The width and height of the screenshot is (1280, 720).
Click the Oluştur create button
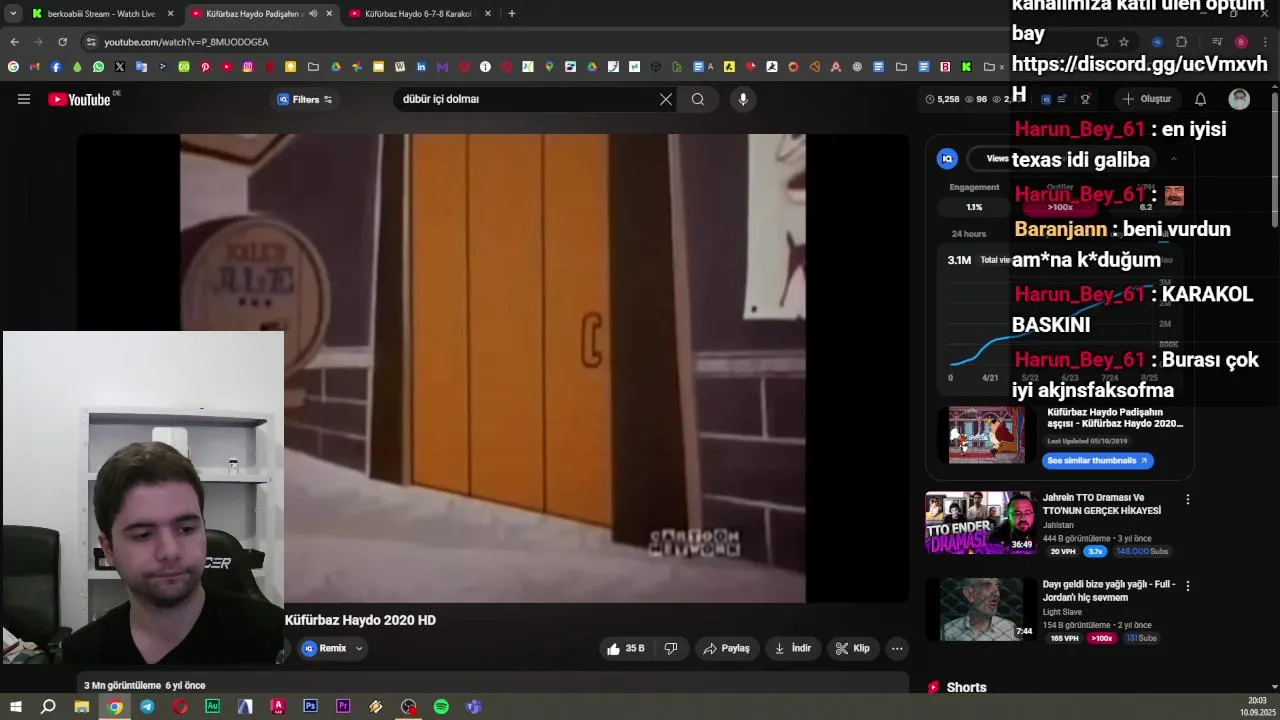pos(1146,99)
